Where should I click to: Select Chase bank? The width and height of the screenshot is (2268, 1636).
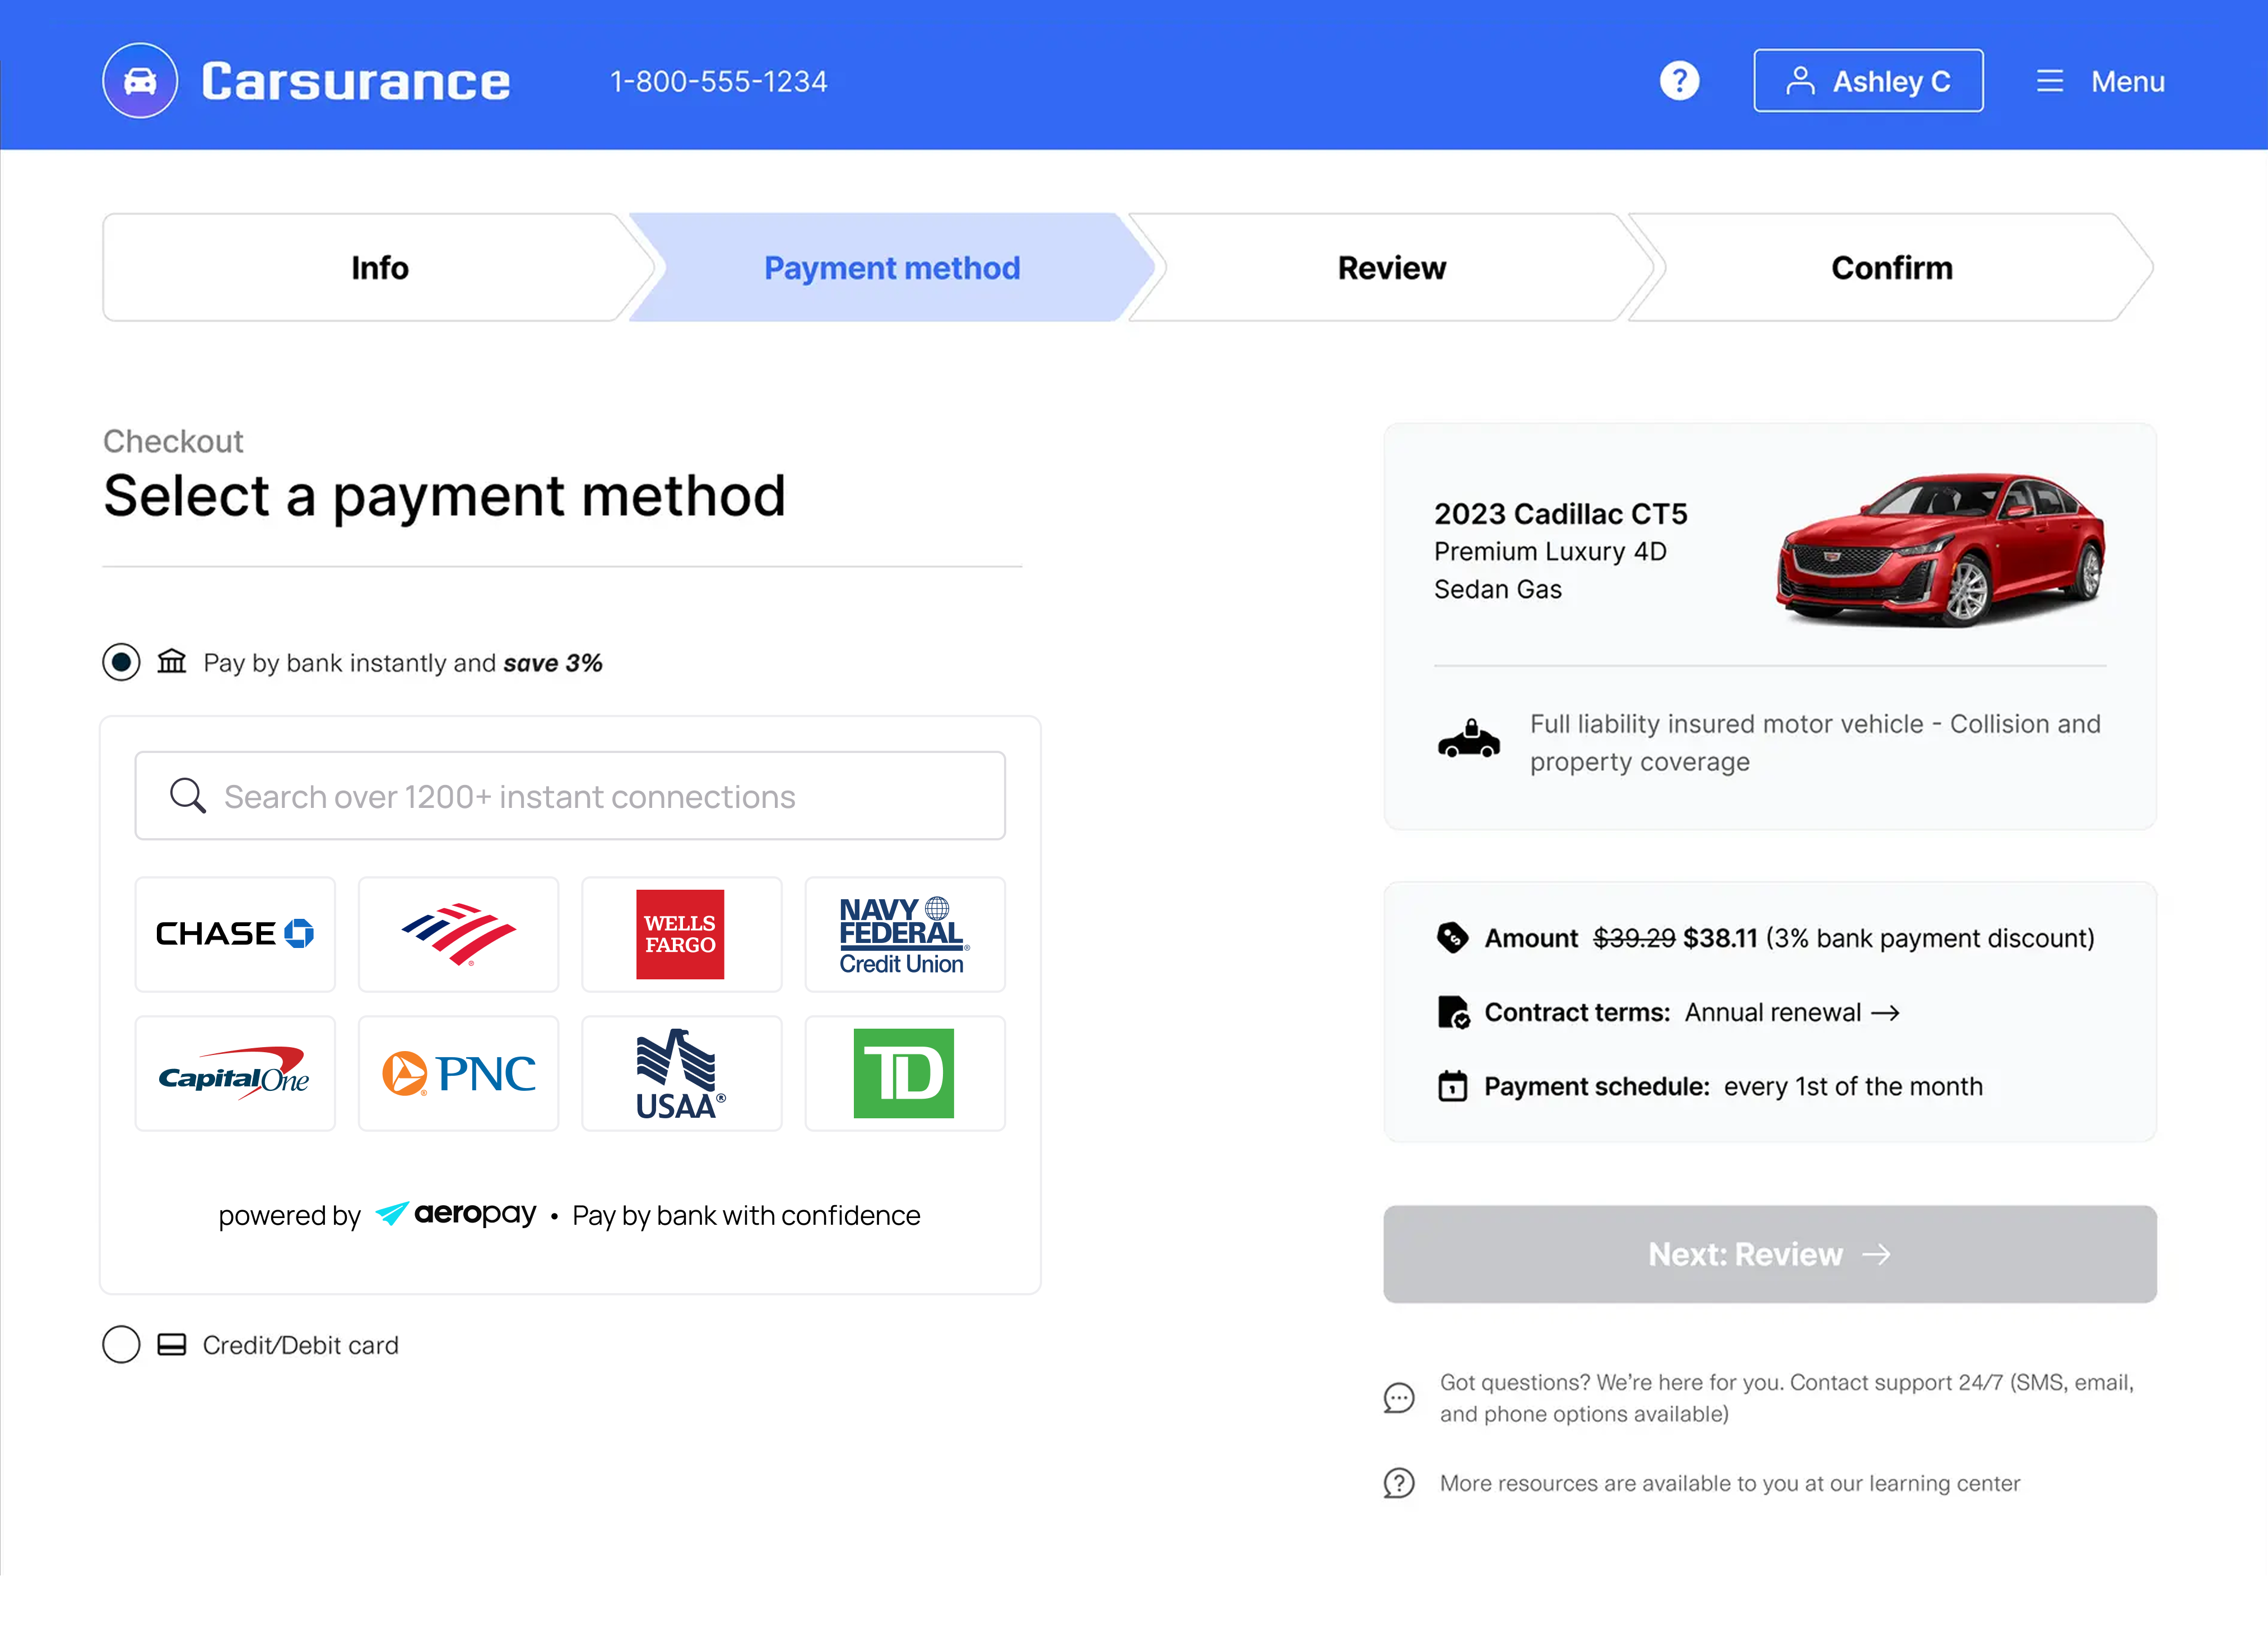(235, 934)
